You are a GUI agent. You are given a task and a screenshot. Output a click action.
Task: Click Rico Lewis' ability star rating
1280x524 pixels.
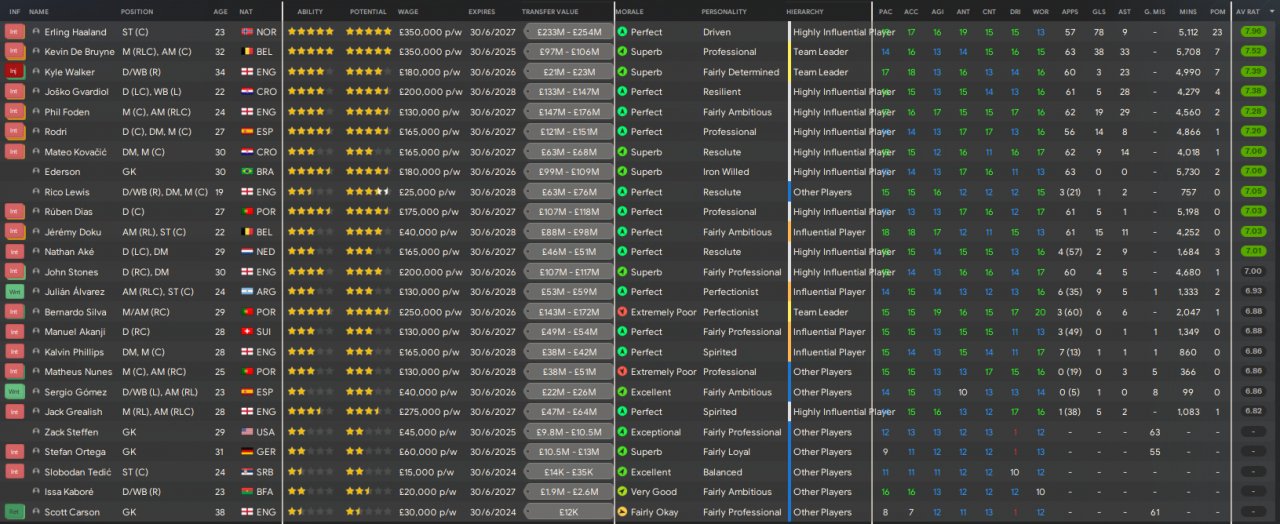tap(311, 192)
